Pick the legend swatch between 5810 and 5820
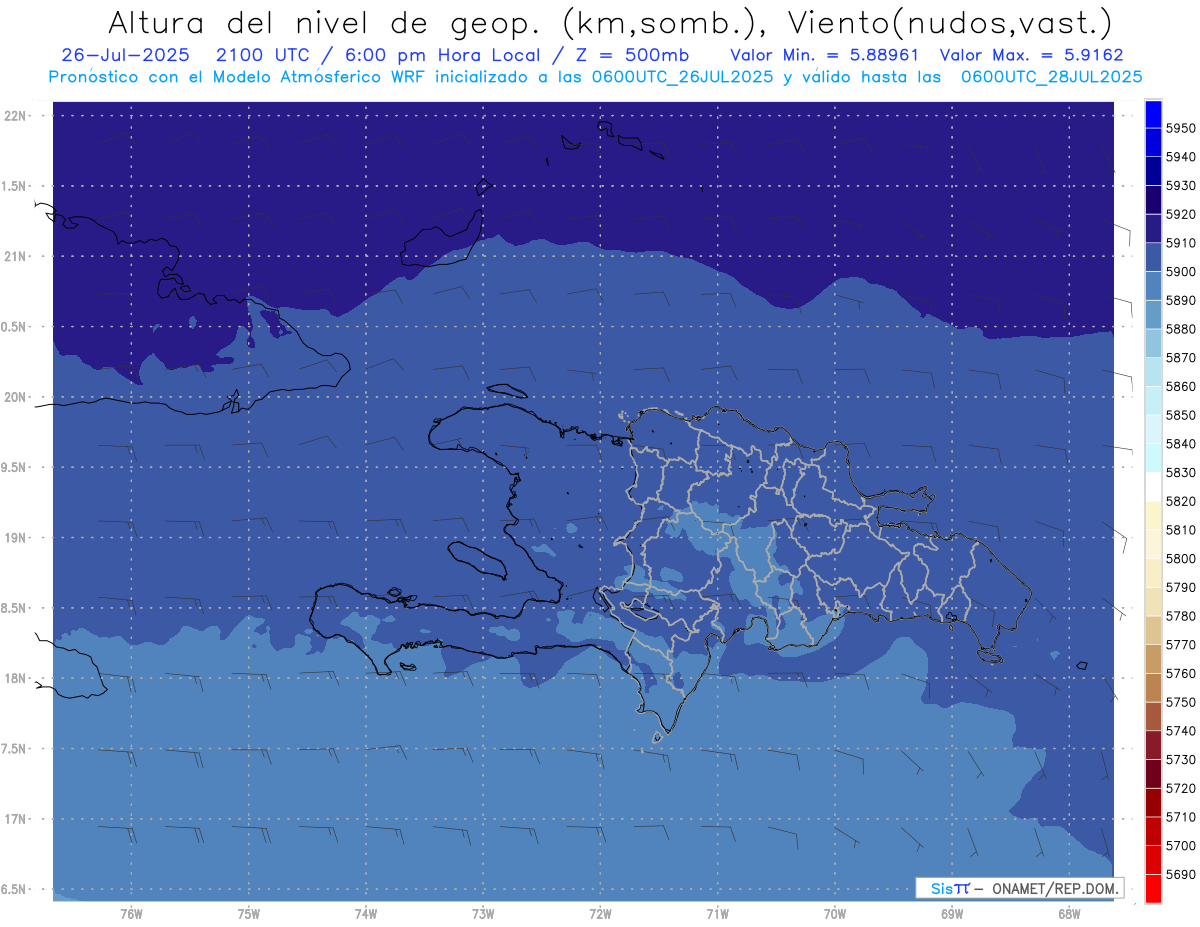 (x=1153, y=515)
